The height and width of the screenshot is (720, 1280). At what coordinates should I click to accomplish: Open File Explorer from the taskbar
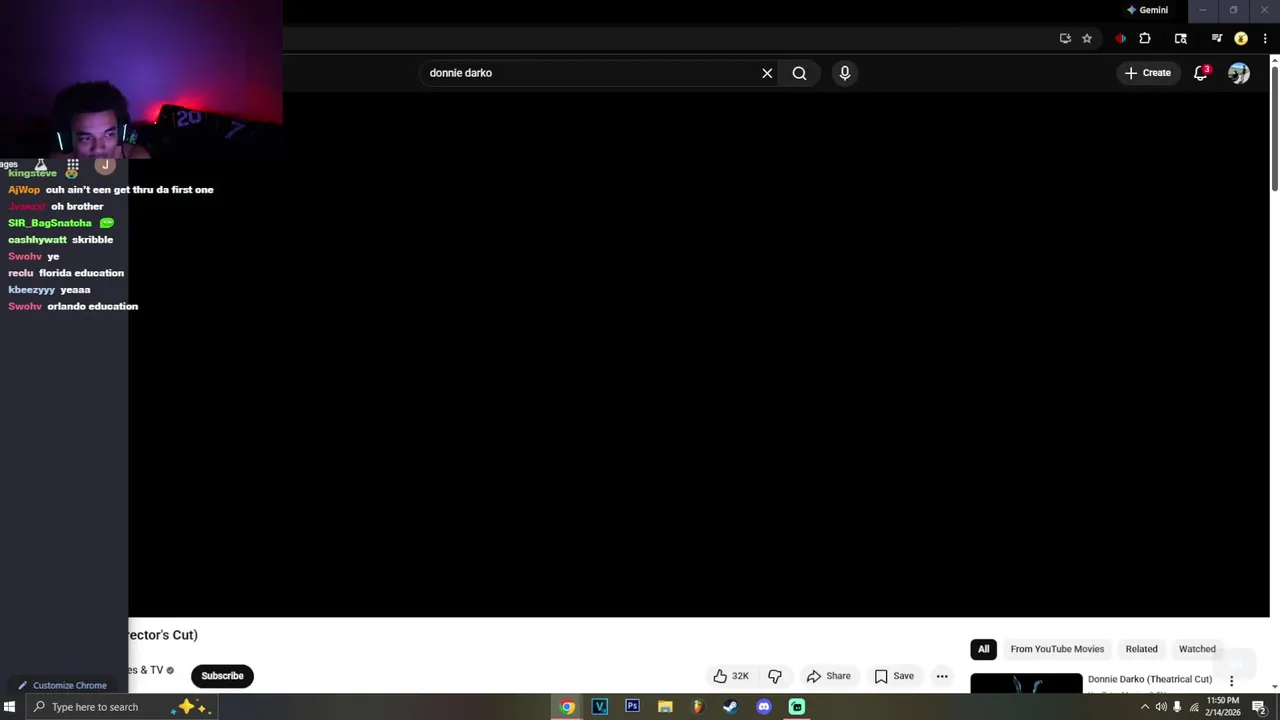(x=665, y=707)
